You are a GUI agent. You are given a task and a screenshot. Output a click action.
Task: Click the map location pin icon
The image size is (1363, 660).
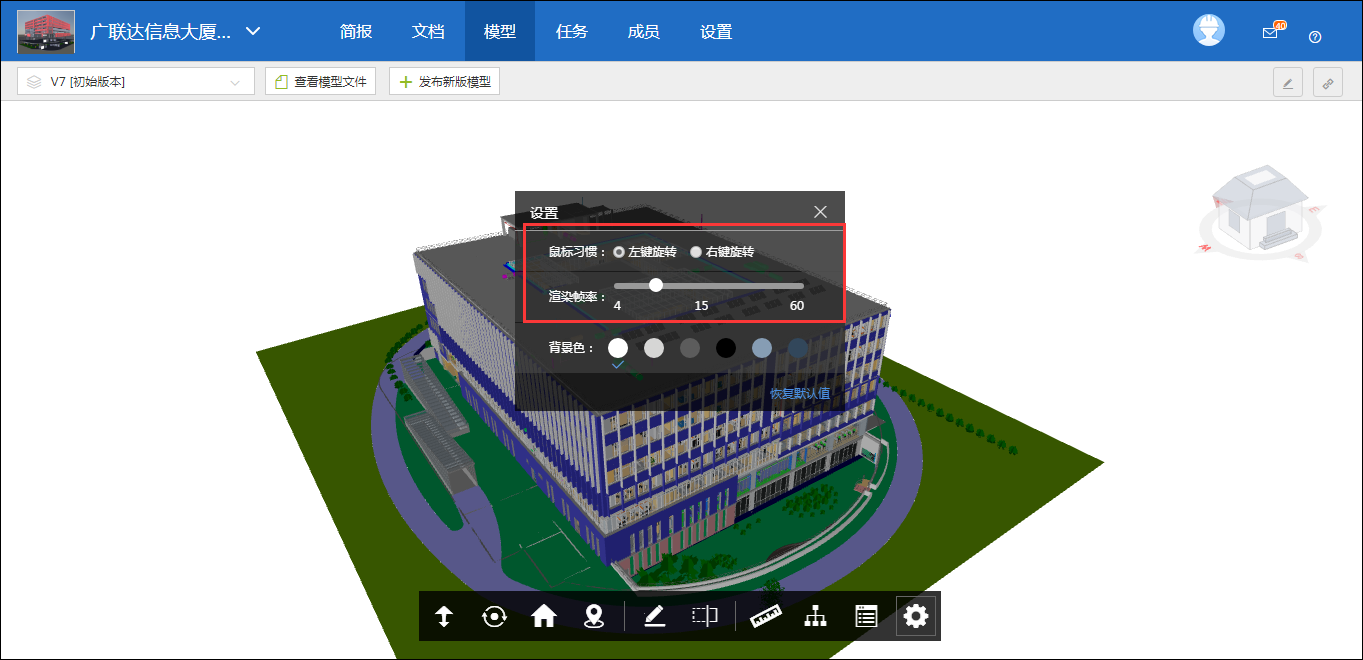click(x=594, y=616)
